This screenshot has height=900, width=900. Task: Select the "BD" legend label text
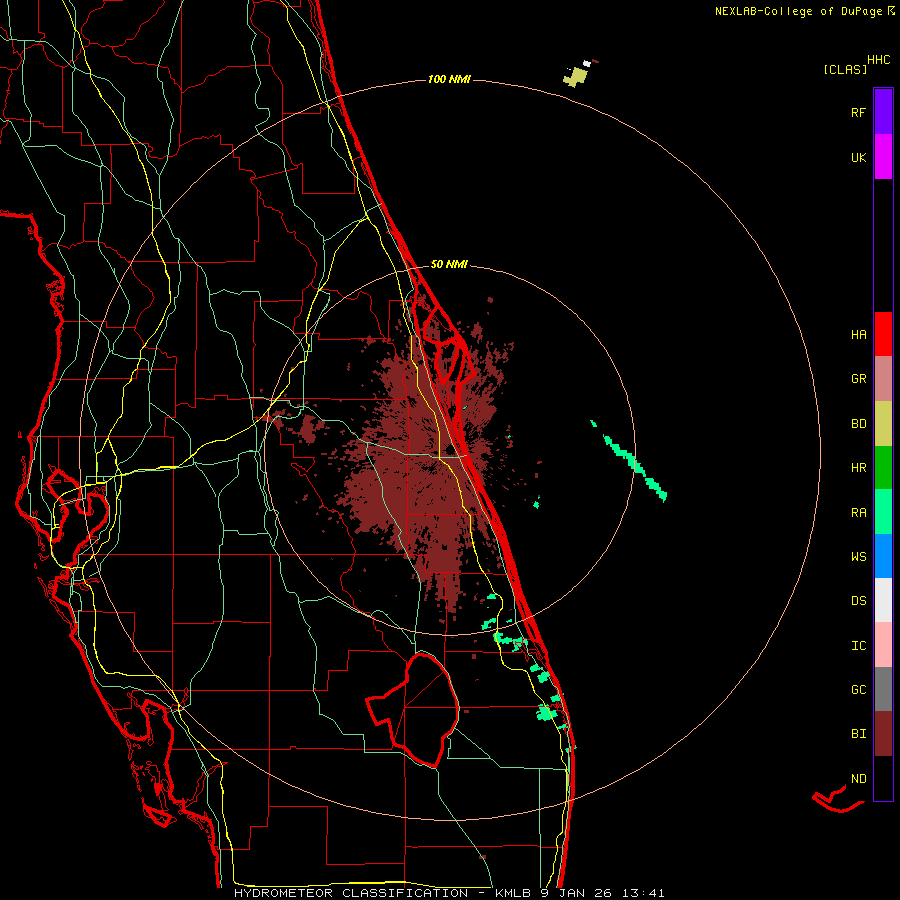(x=858, y=424)
